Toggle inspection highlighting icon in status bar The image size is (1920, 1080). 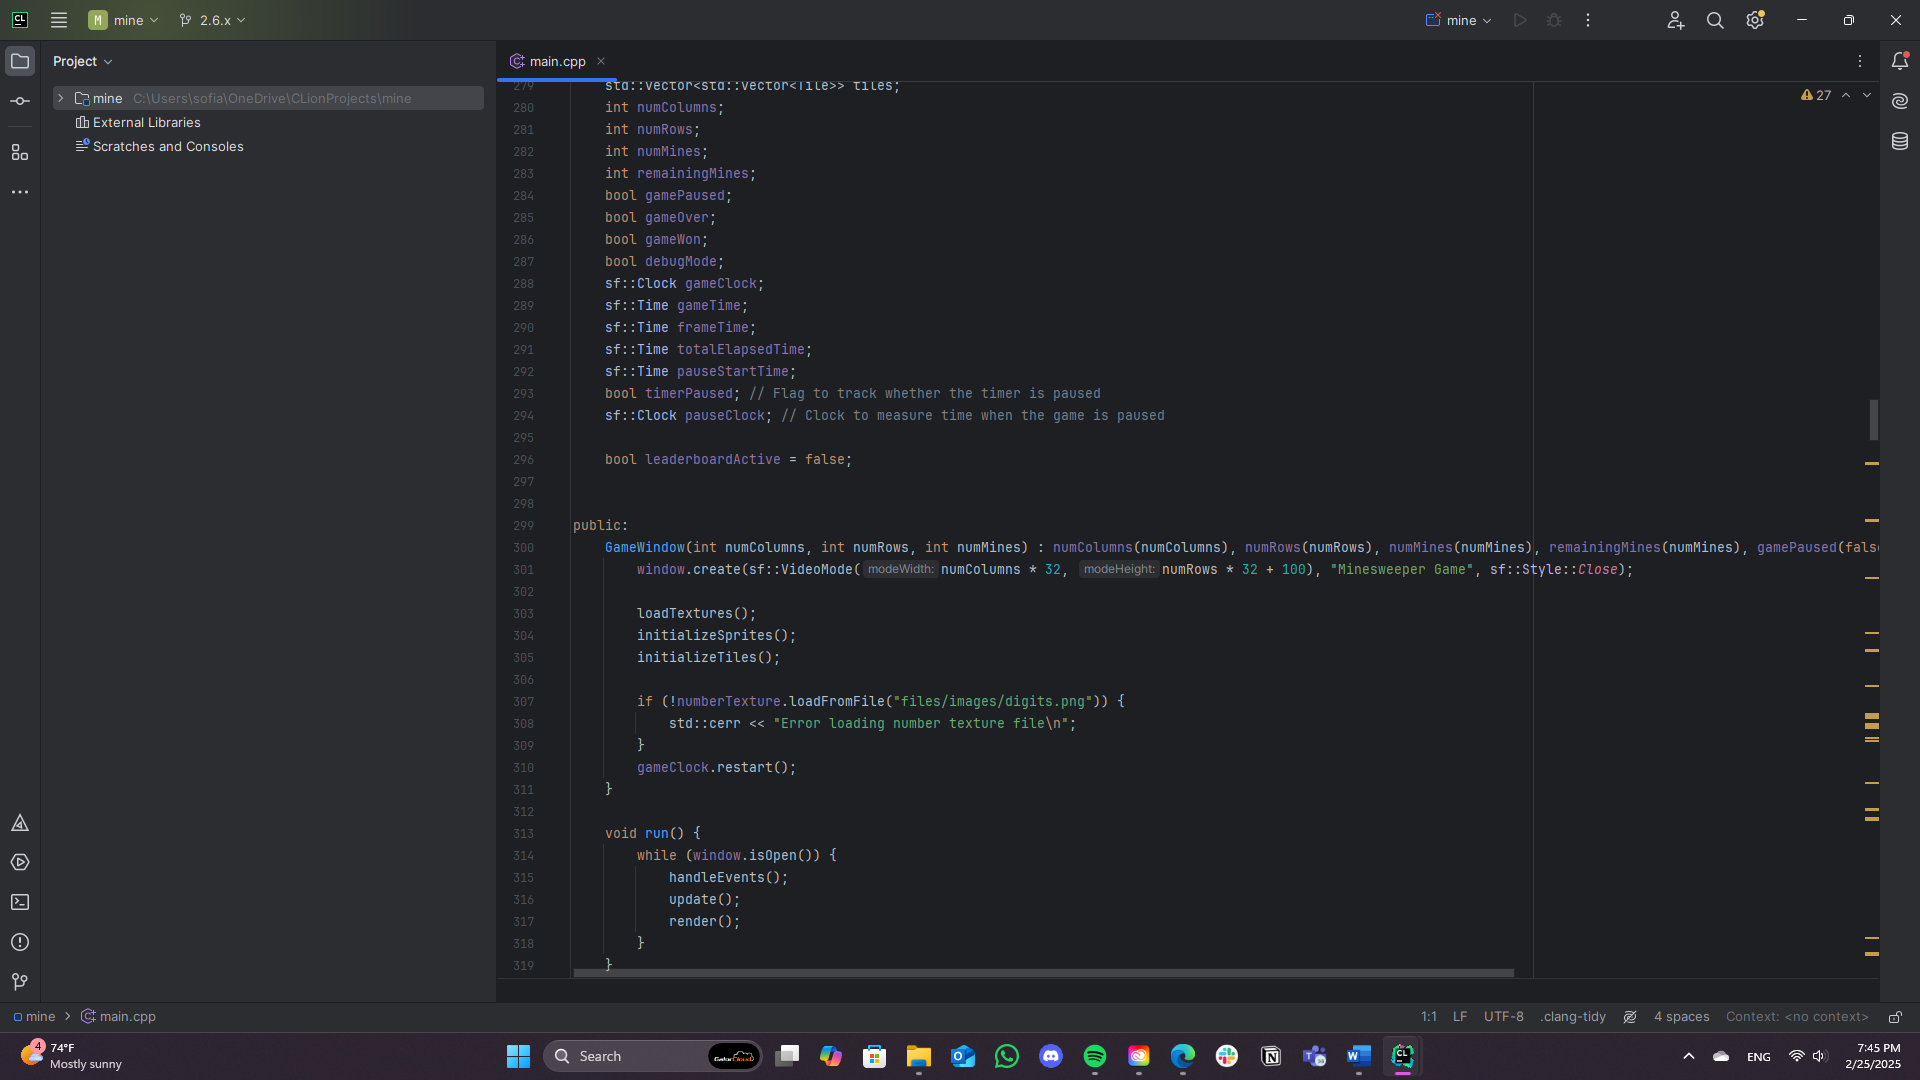pos(1630,1017)
